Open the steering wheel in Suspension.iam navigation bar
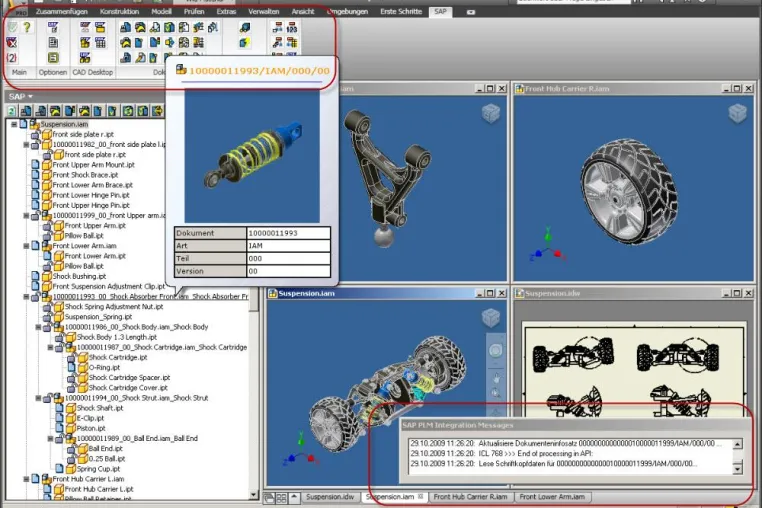 pos(495,351)
